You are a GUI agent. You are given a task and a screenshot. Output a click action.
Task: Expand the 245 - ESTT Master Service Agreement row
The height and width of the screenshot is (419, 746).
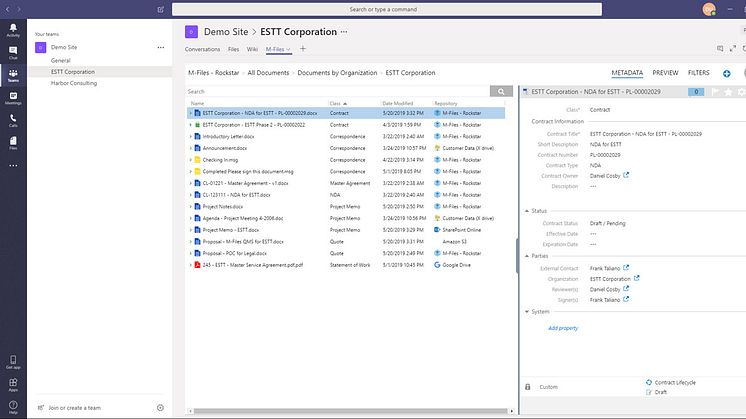point(191,265)
